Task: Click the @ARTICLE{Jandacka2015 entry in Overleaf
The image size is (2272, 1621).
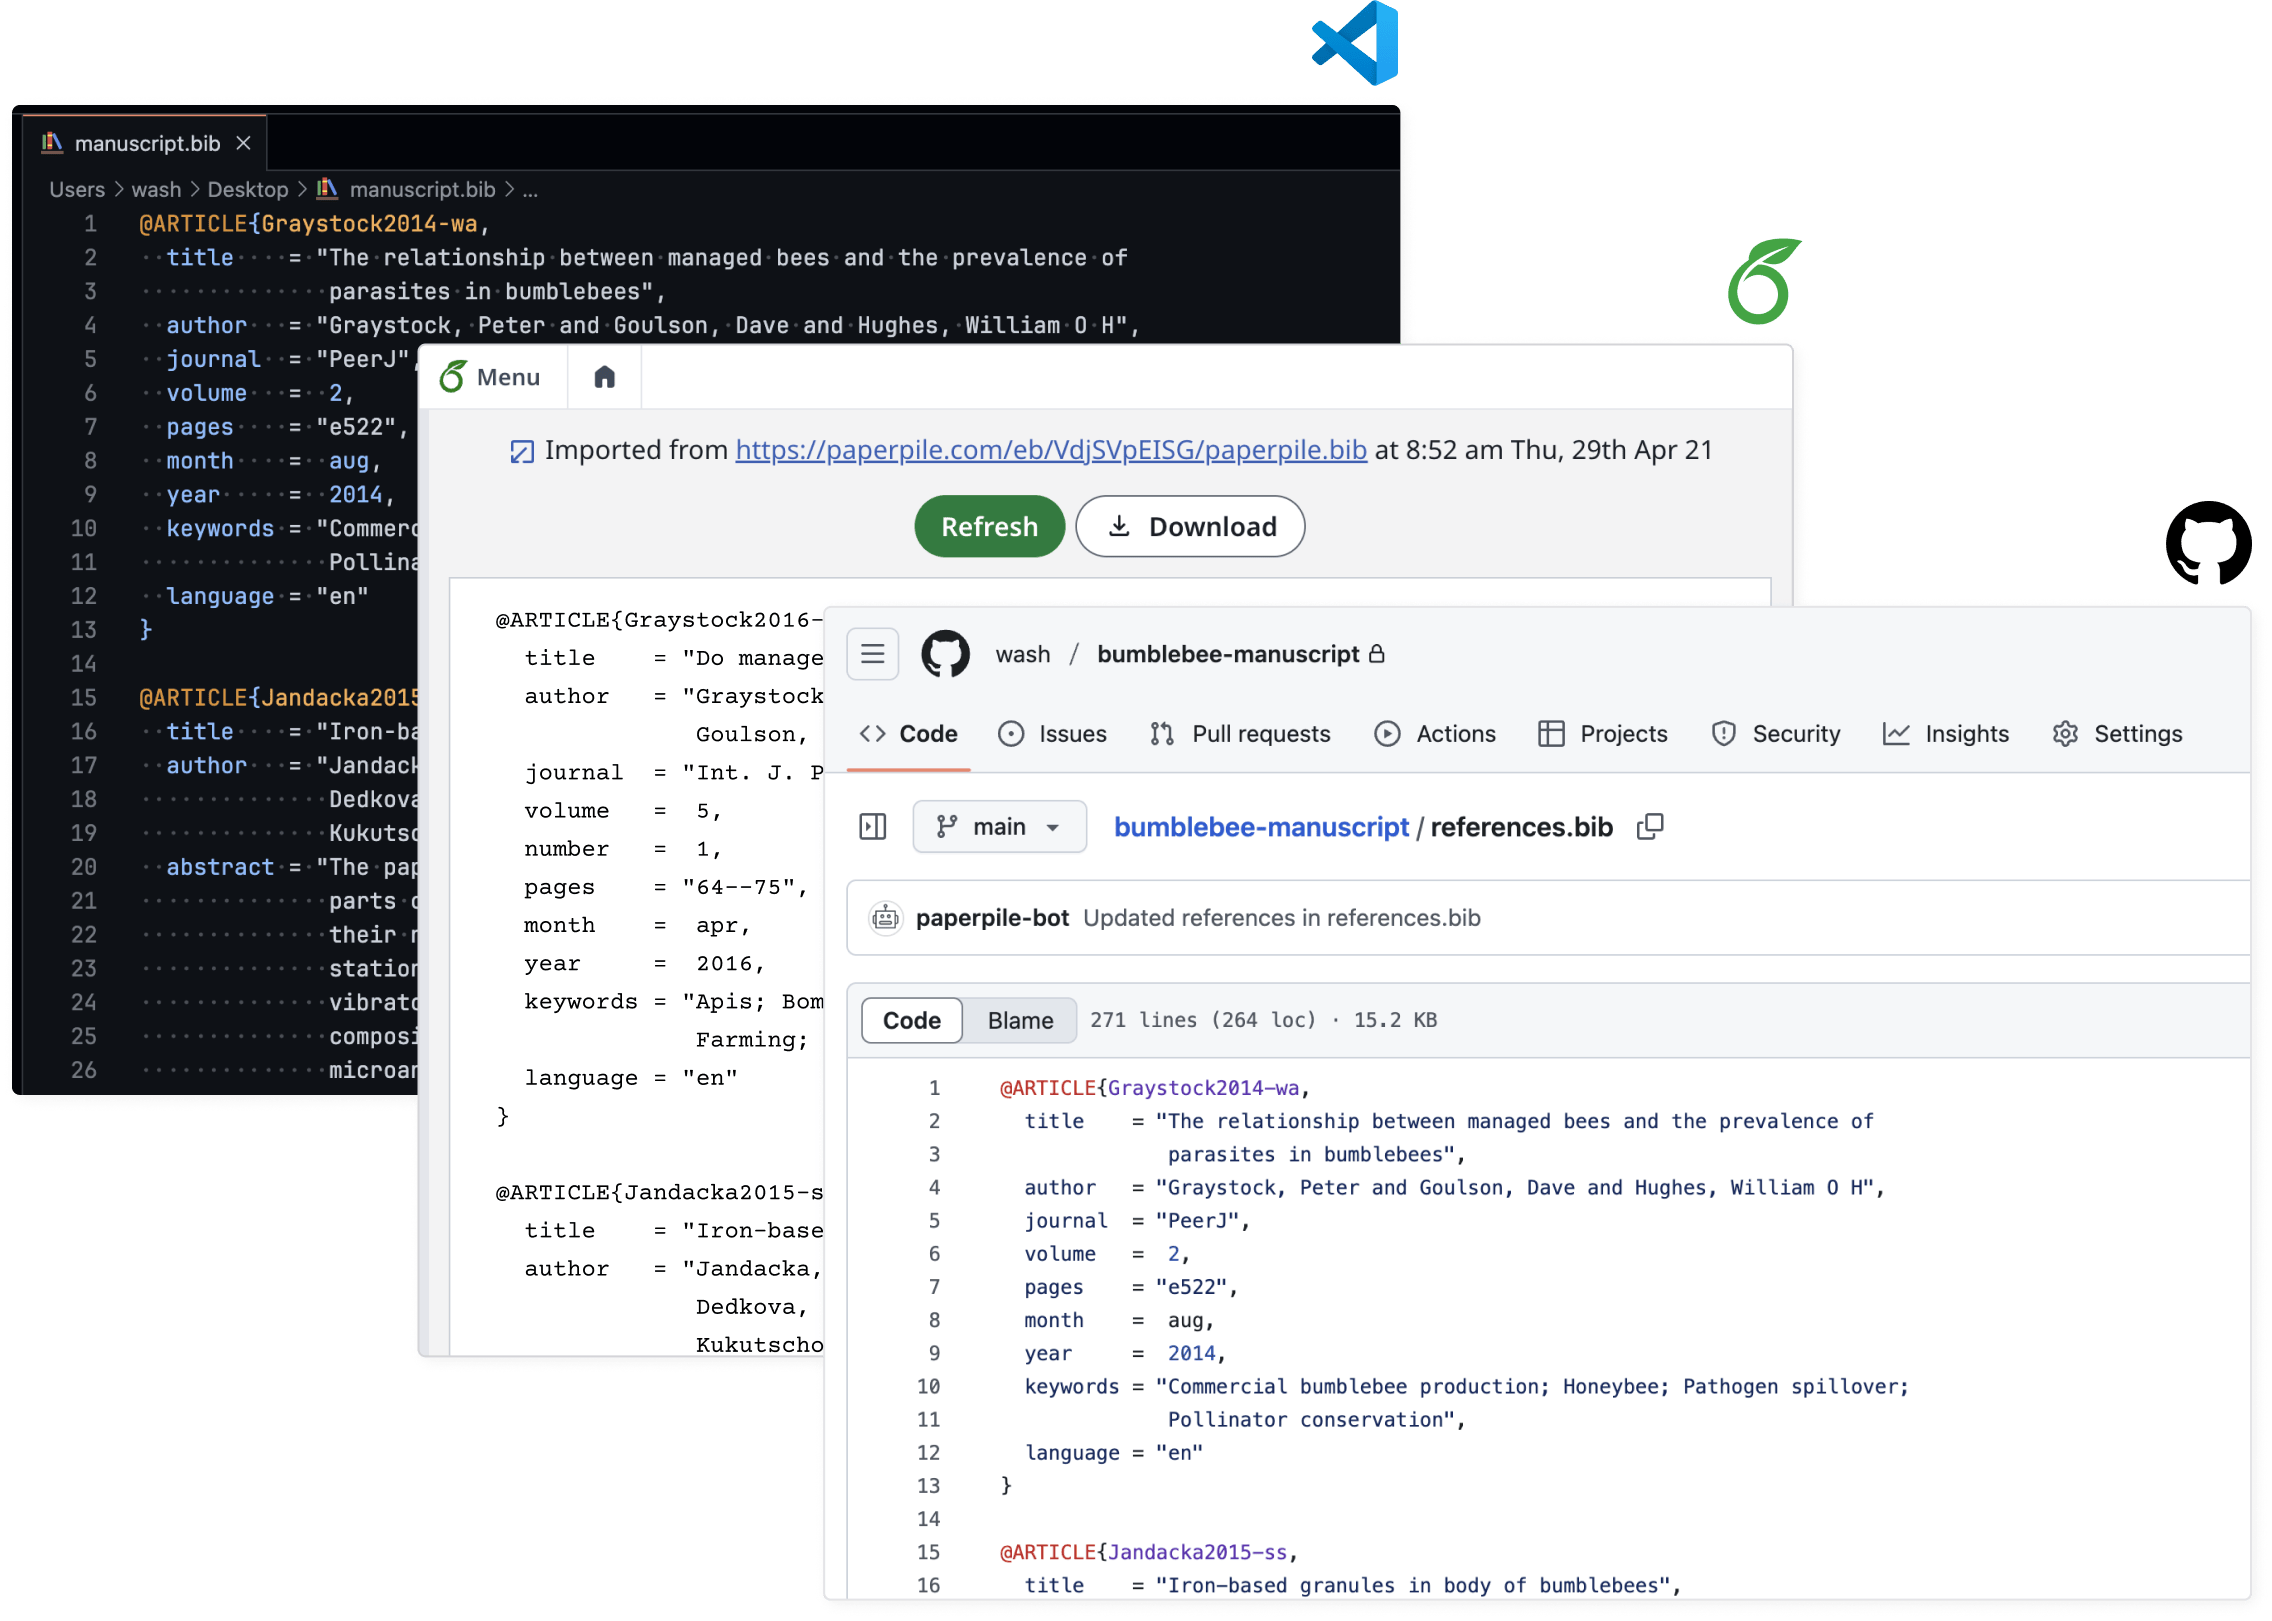Action: [658, 1193]
